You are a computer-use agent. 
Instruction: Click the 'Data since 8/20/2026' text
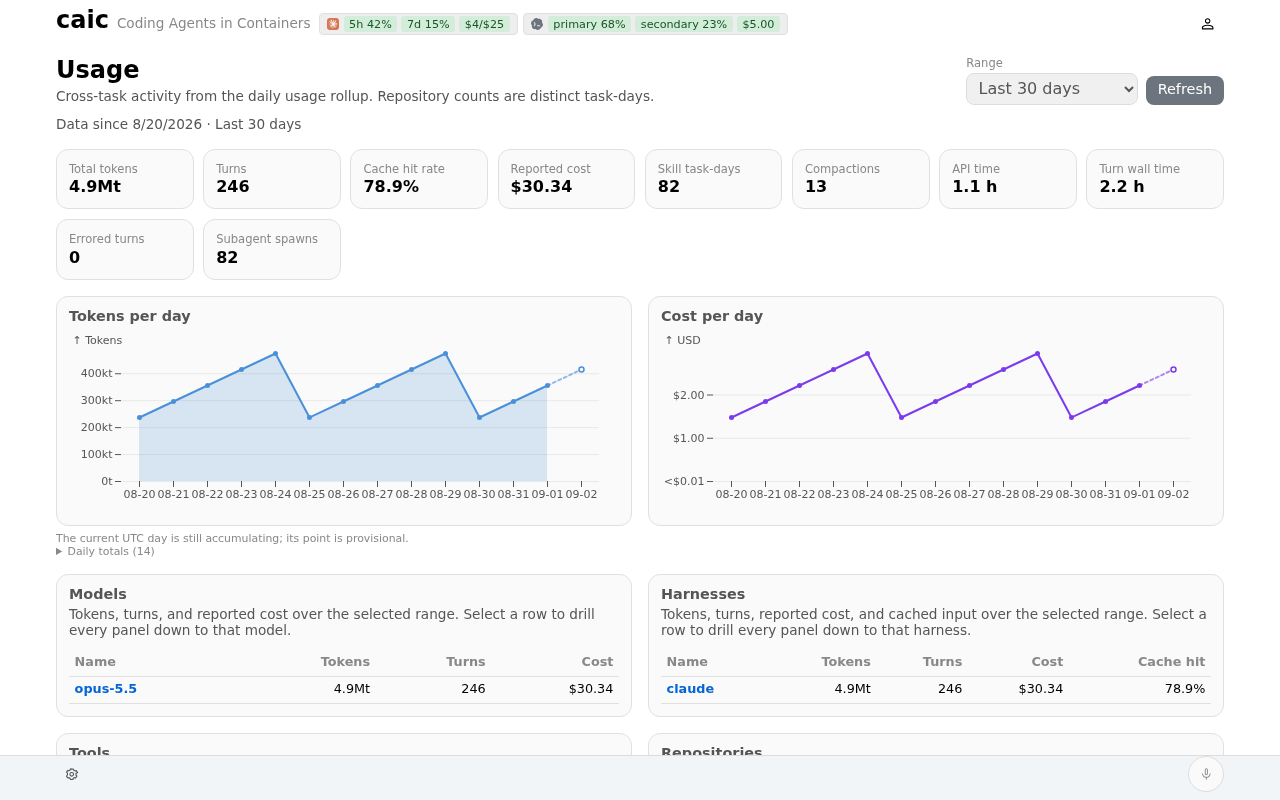coord(129,124)
